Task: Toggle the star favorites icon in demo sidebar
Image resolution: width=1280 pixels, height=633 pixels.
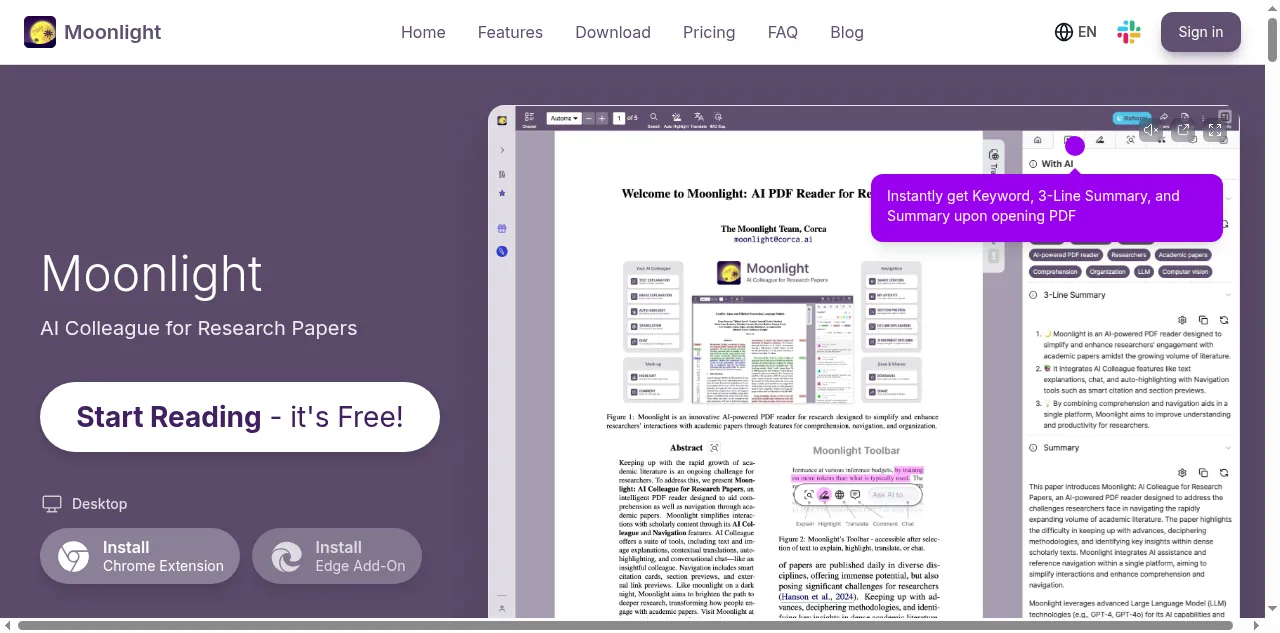Action: pyautogui.click(x=502, y=193)
